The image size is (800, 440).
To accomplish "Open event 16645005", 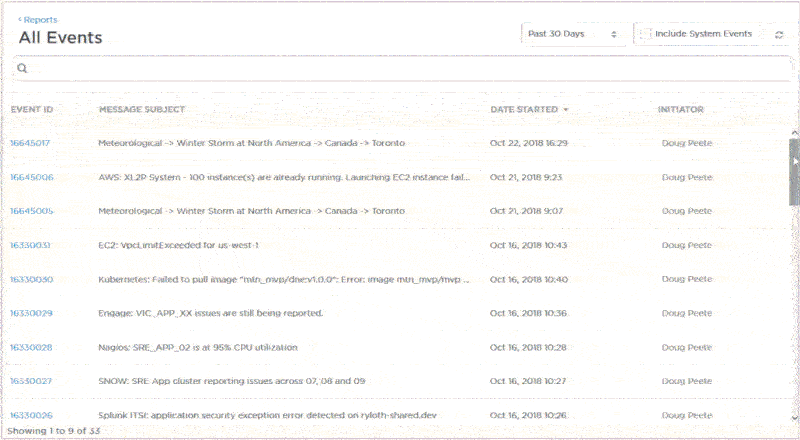I will (x=32, y=211).
